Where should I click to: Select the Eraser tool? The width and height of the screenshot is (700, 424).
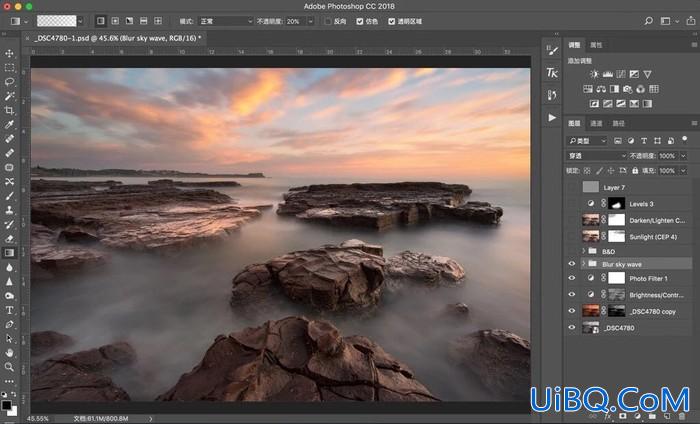tap(9, 238)
